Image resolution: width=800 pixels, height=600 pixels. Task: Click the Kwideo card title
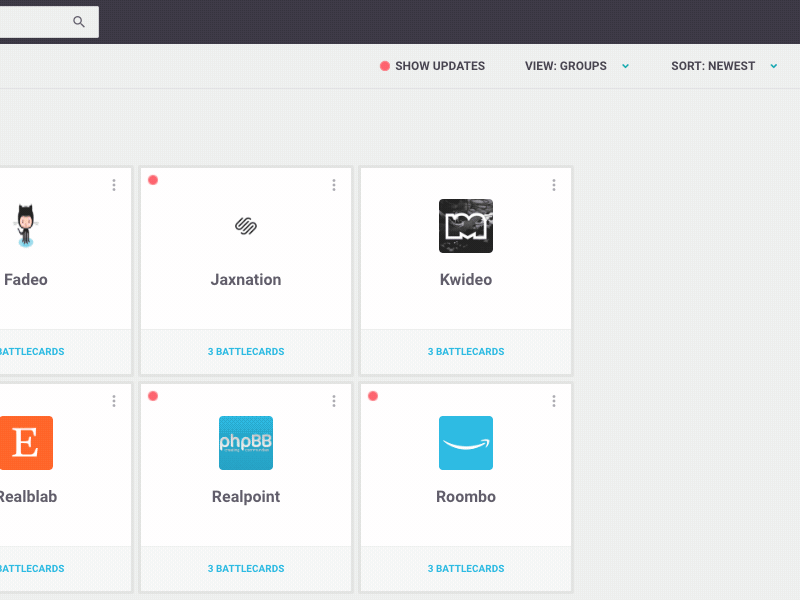(x=466, y=280)
